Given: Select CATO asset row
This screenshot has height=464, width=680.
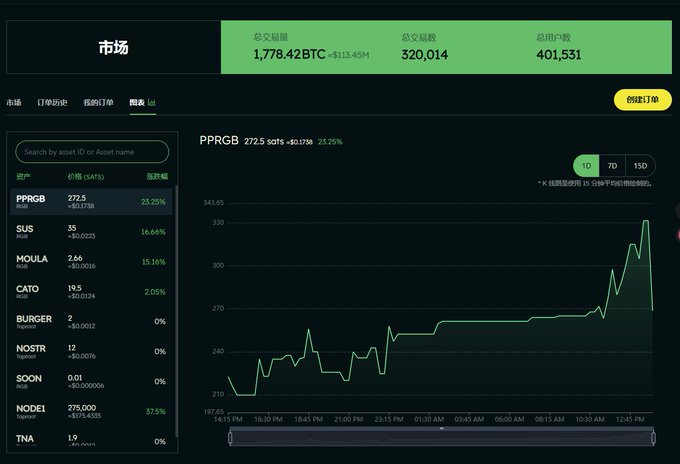Looking at the screenshot, I should [91, 291].
